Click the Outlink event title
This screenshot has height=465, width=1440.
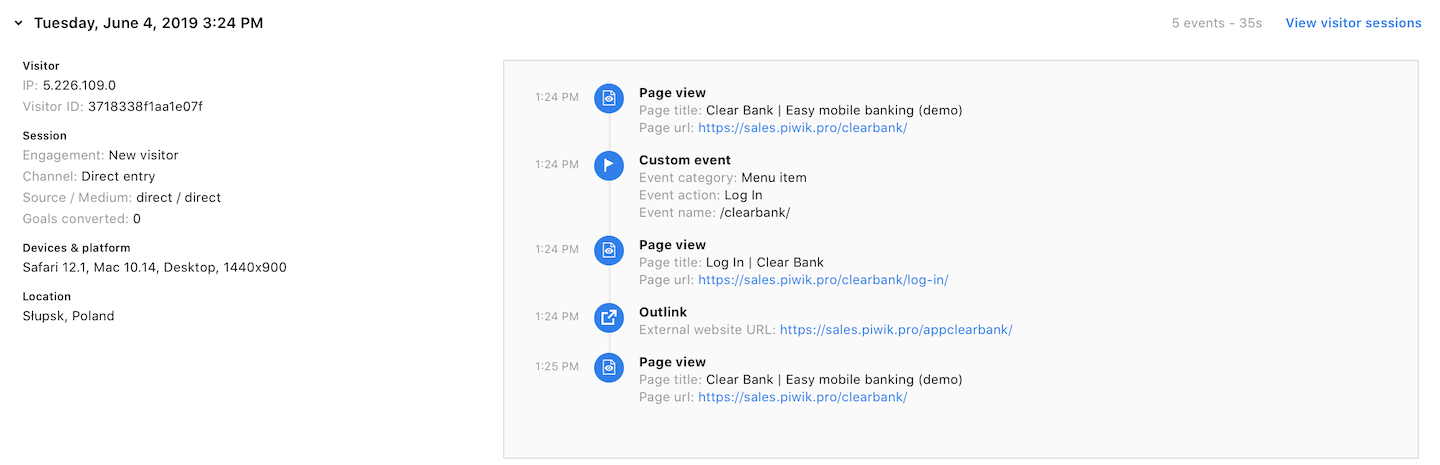pyautogui.click(x=663, y=312)
